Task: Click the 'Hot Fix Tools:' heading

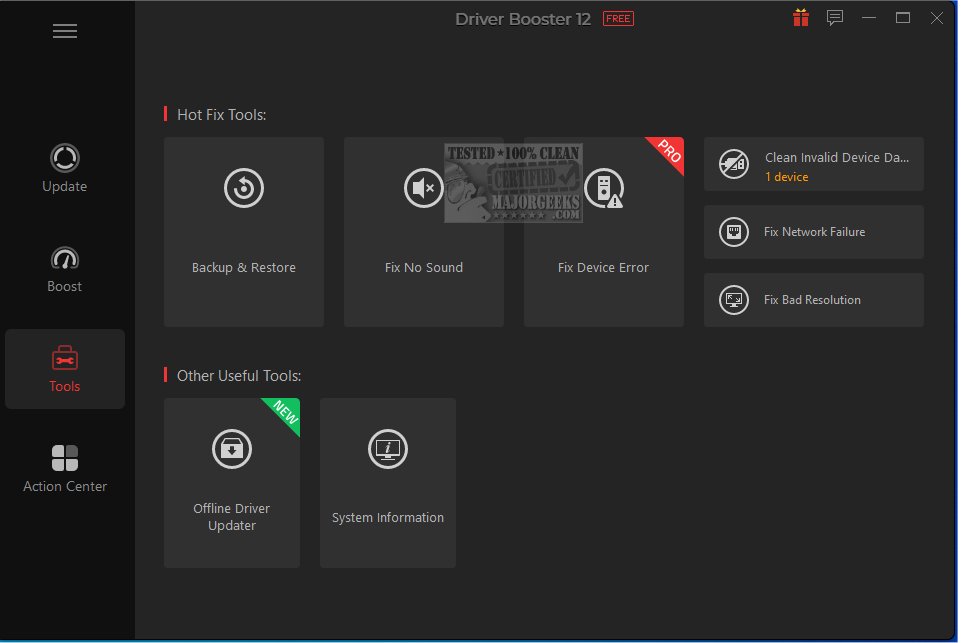Action: pos(221,115)
